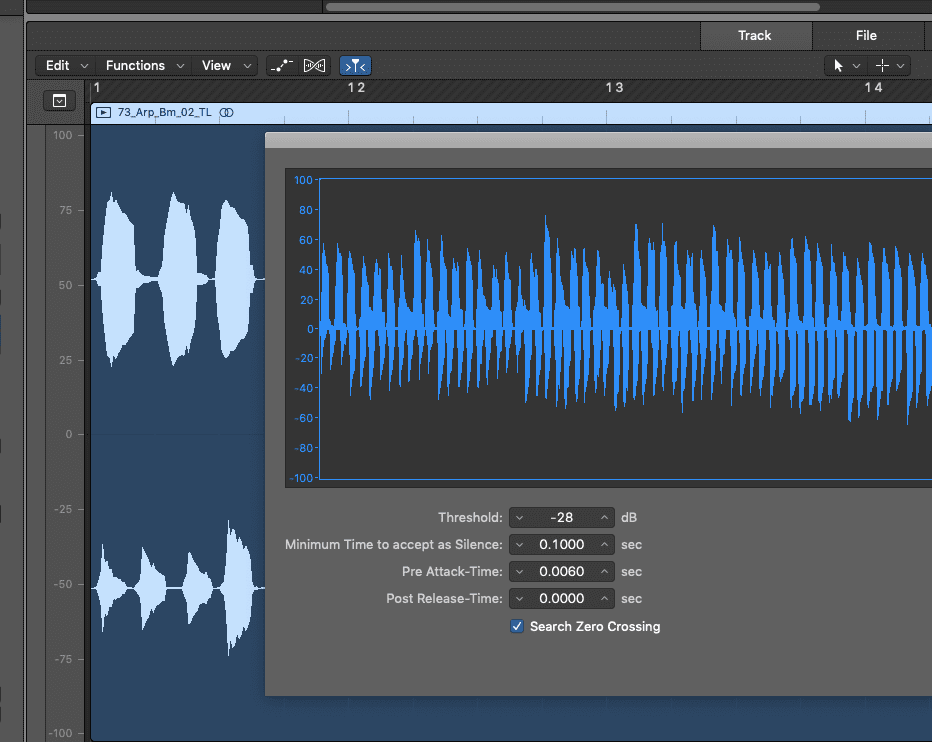The height and width of the screenshot is (742, 932).
Task: Click the play icon on 73_Arp_Bm_02_TL region
Action: coord(104,112)
